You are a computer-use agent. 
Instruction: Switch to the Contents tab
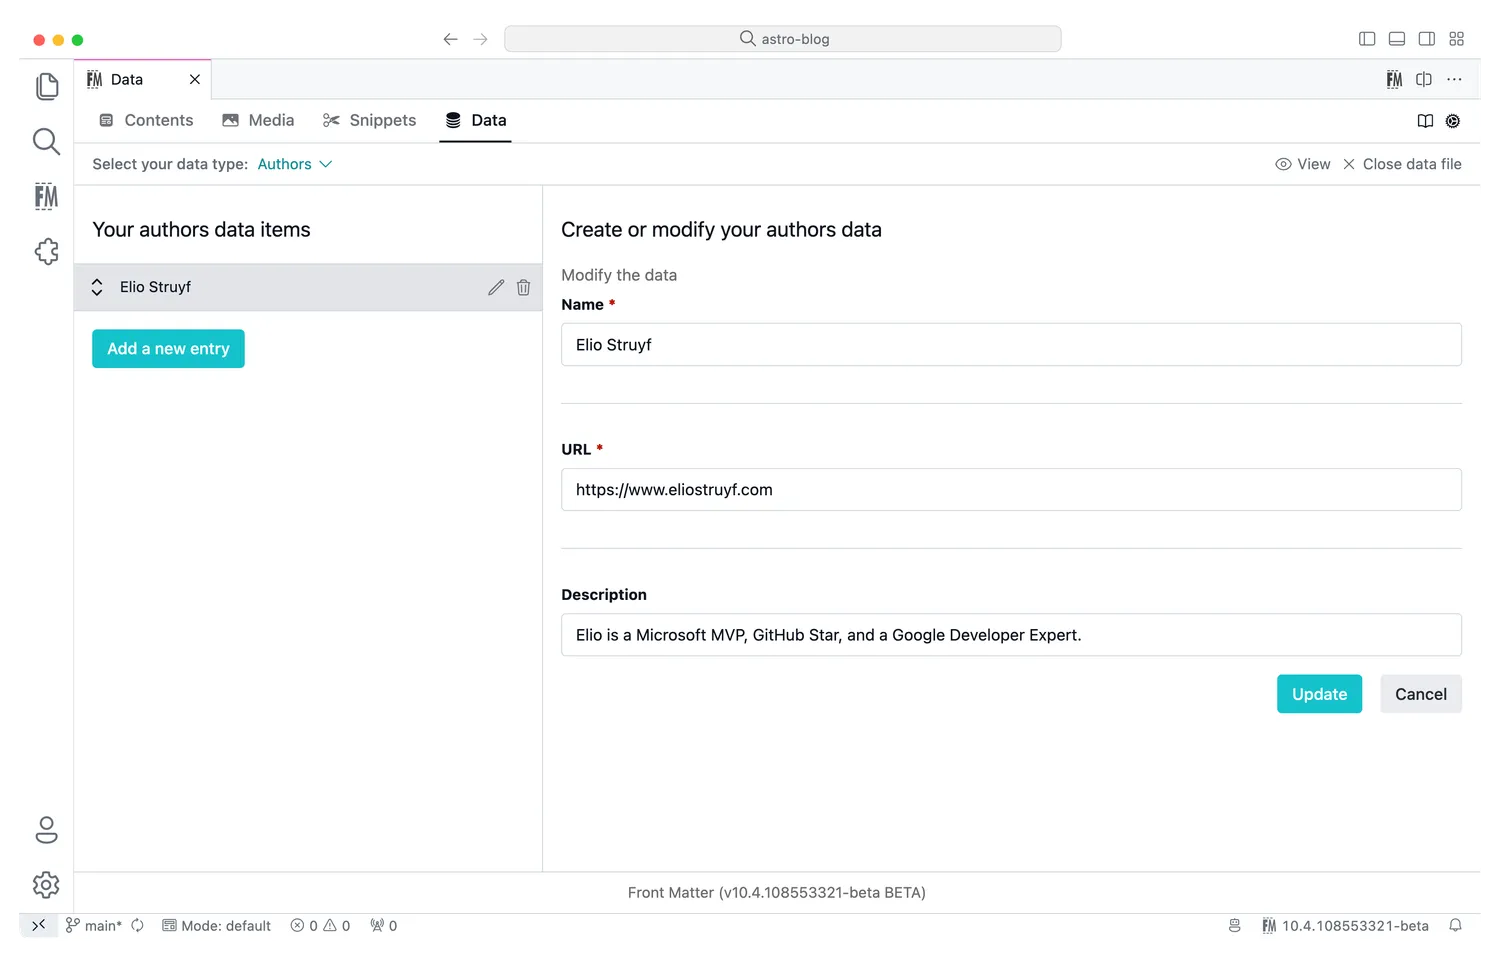click(x=146, y=120)
